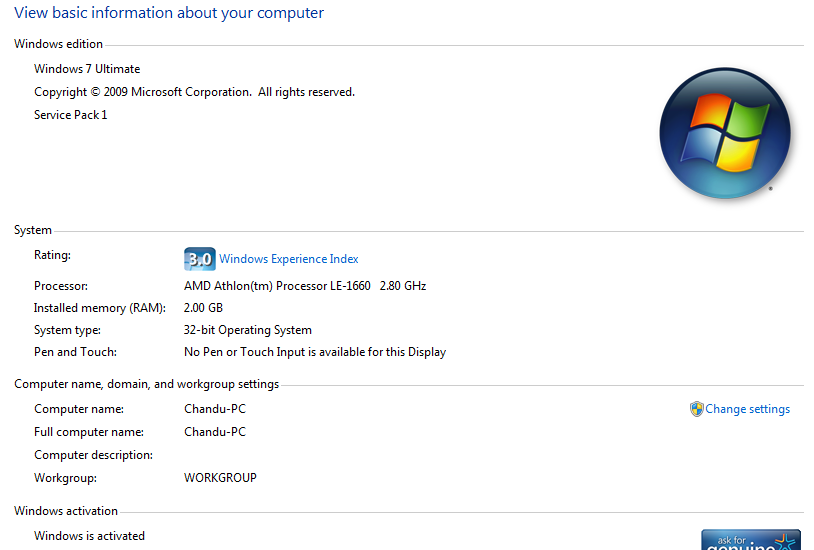The height and width of the screenshot is (550, 814).
Task: Click the Computer description: label
Action: (93, 455)
